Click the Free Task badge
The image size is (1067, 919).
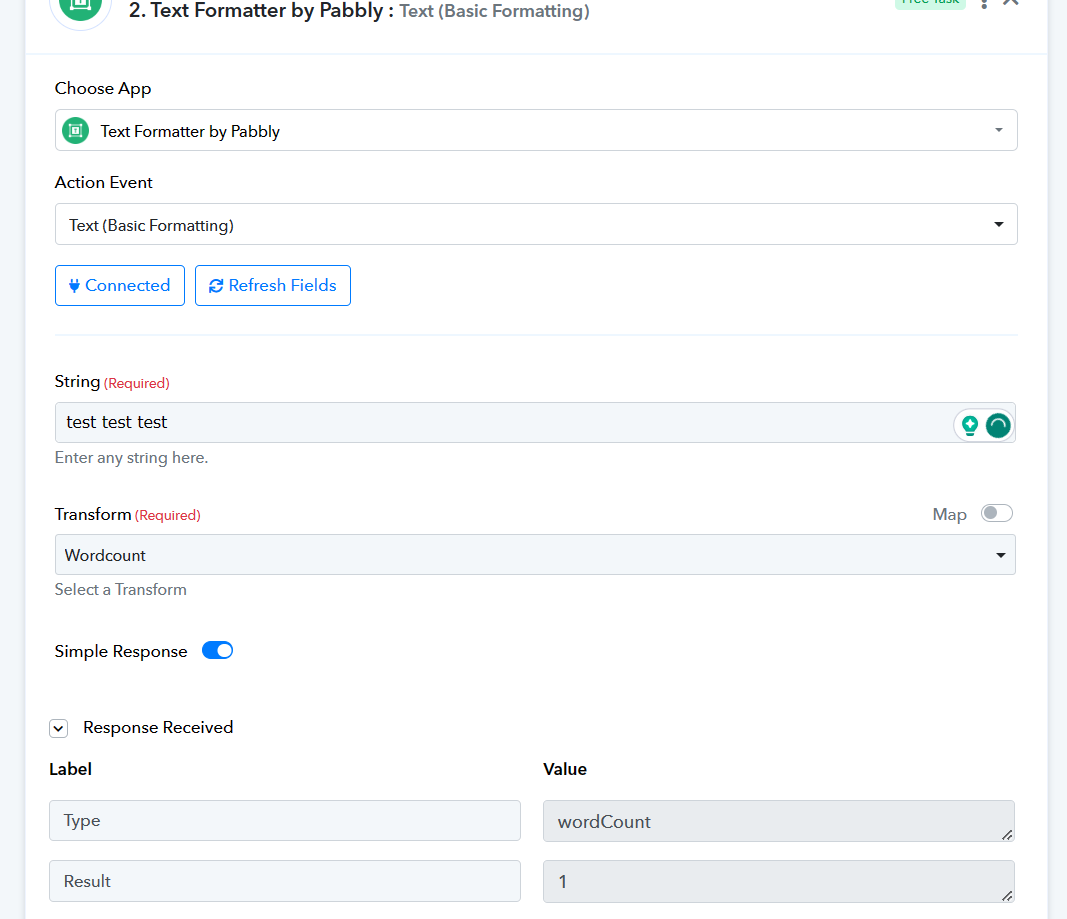930,3
